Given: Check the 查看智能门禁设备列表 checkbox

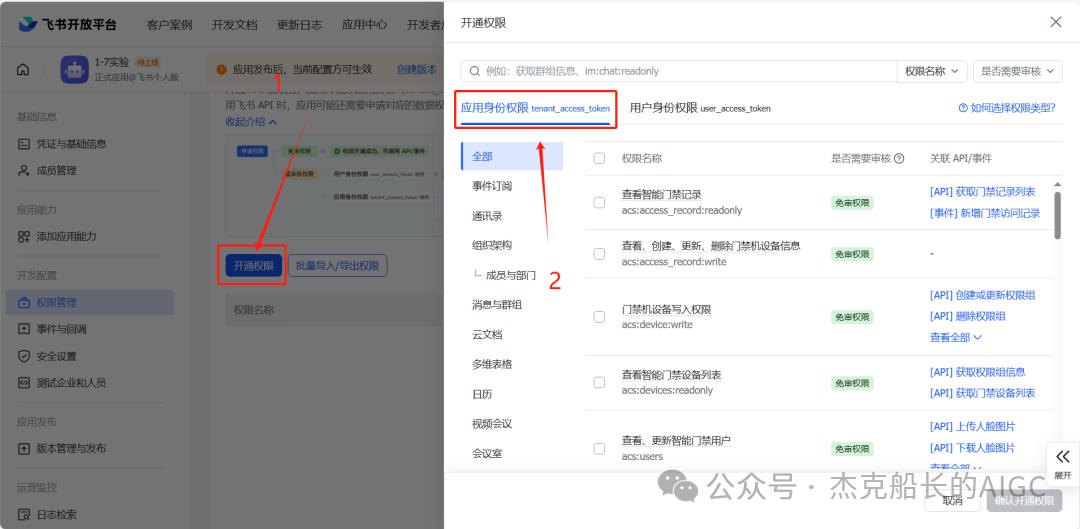Looking at the screenshot, I should 599,382.
